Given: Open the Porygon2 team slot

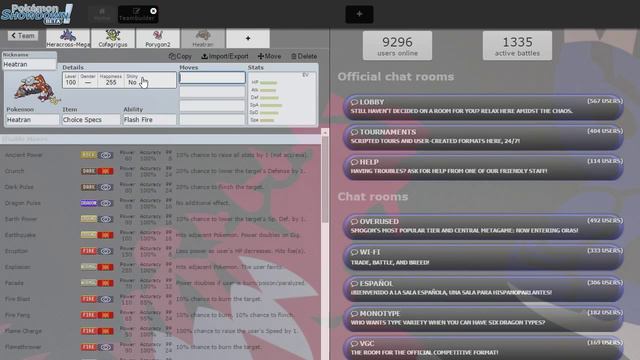Looking at the screenshot, I should [158, 38].
